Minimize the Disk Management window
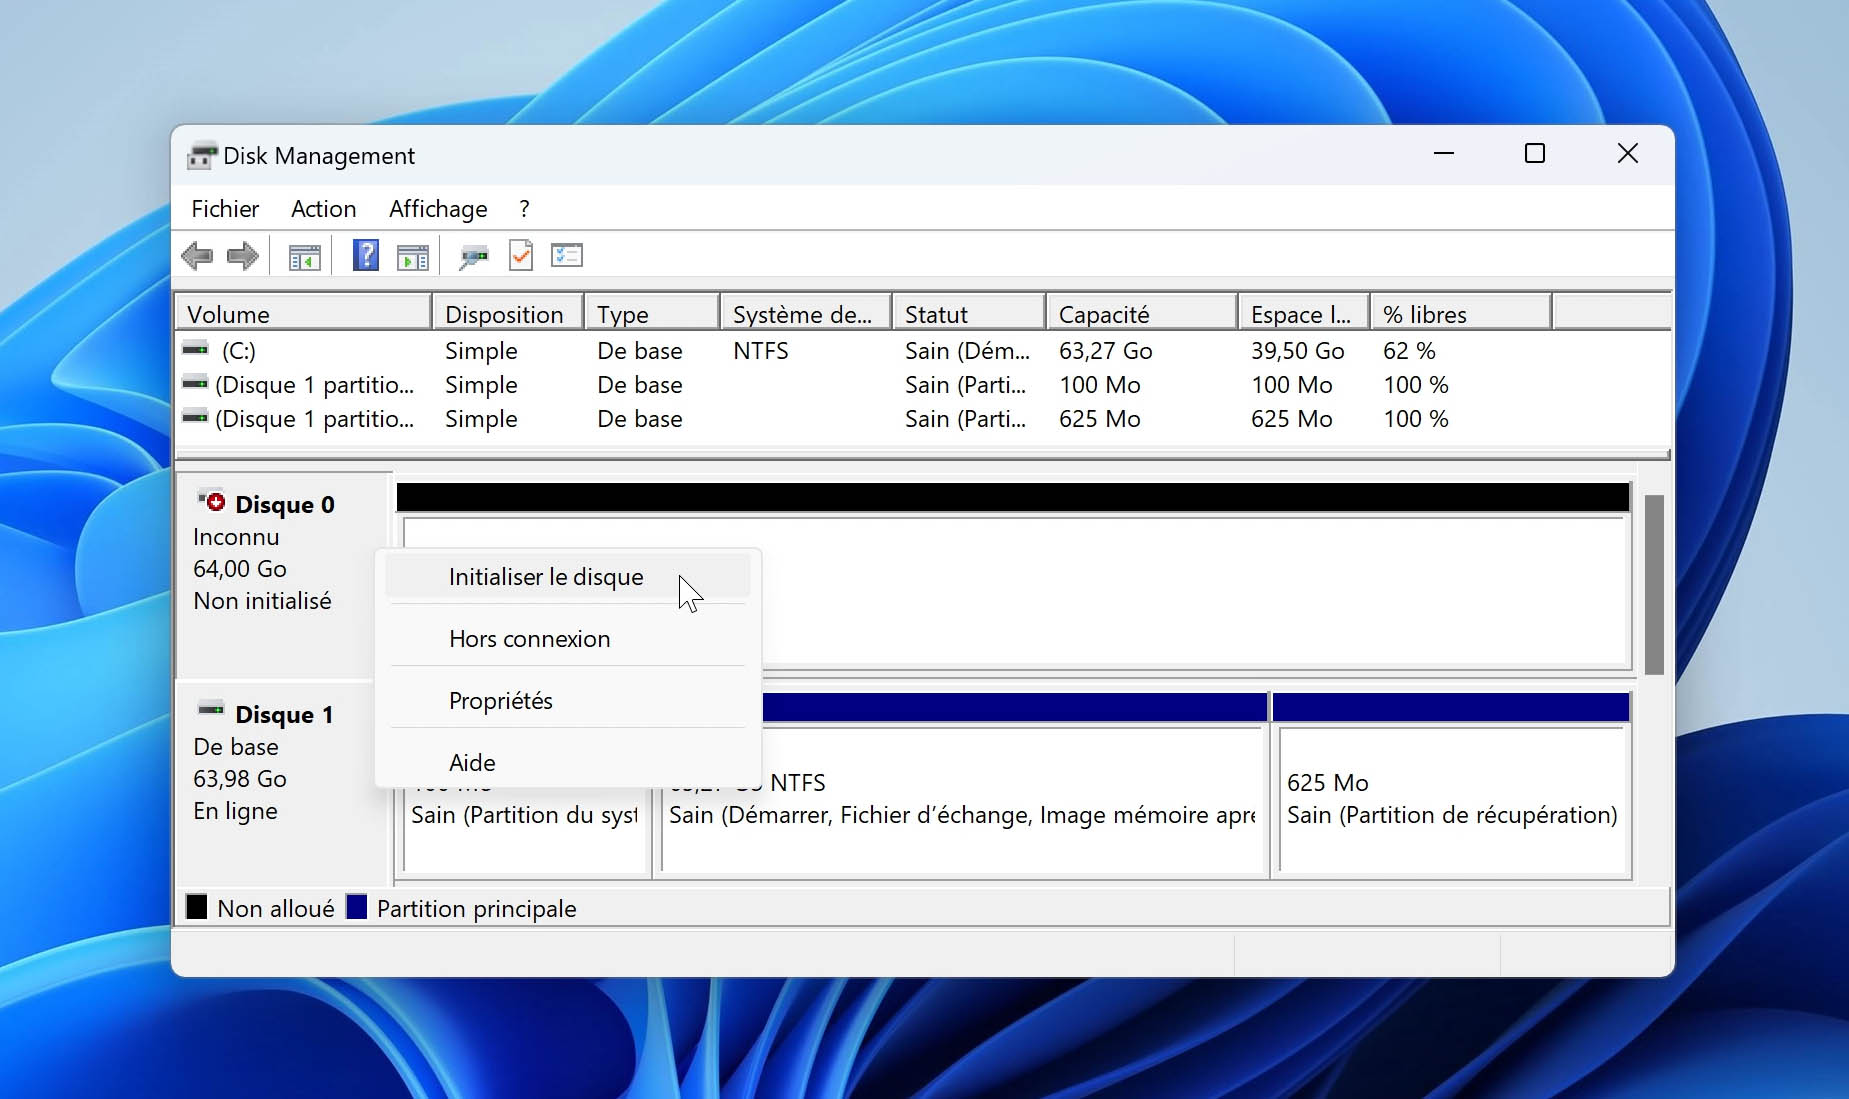The image size is (1849, 1099). point(1443,153)
